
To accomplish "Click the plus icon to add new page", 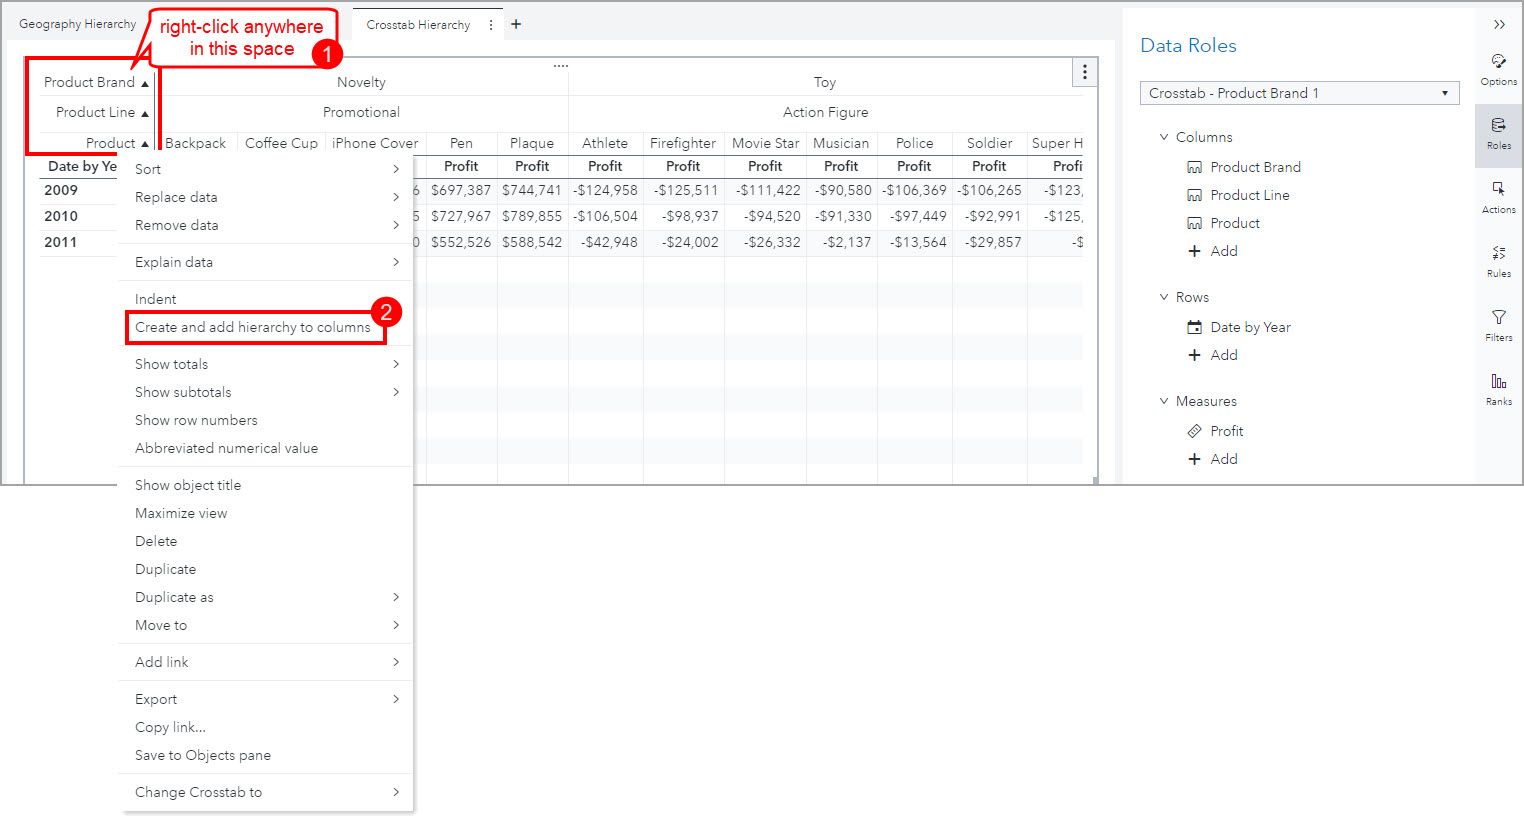I will [516, 23].
